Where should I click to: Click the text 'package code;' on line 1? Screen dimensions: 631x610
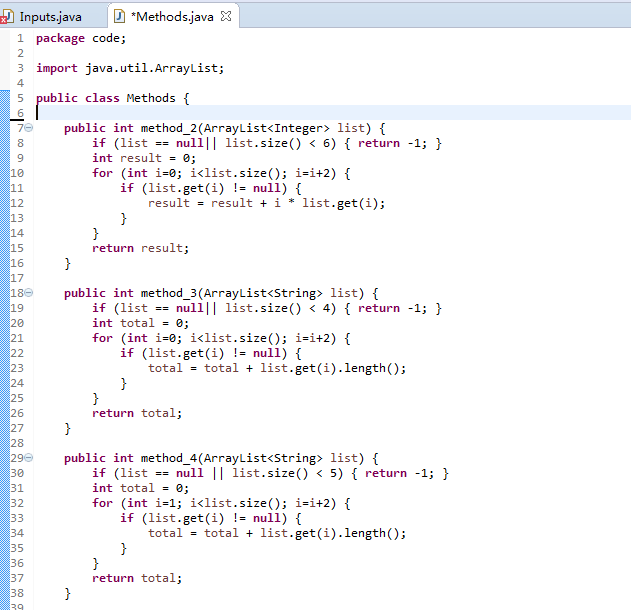point(81,38)
